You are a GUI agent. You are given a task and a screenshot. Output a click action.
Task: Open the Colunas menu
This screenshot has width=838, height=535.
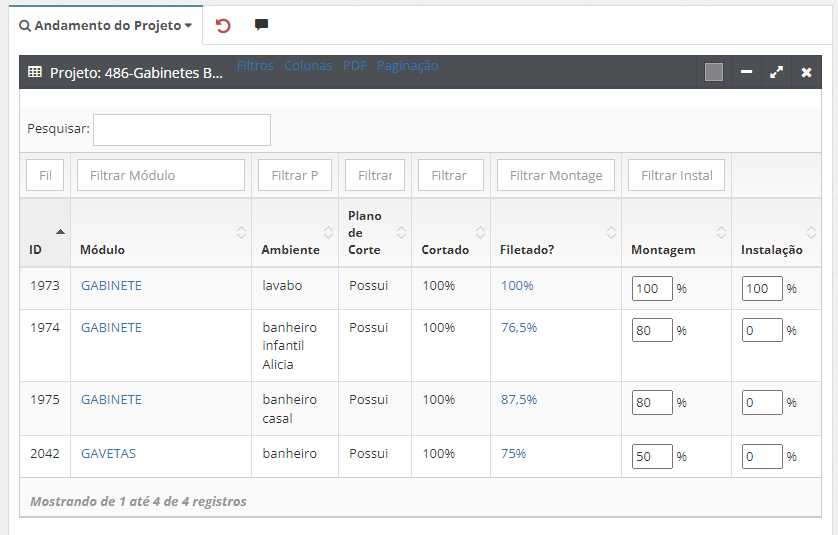click(308, 66)
